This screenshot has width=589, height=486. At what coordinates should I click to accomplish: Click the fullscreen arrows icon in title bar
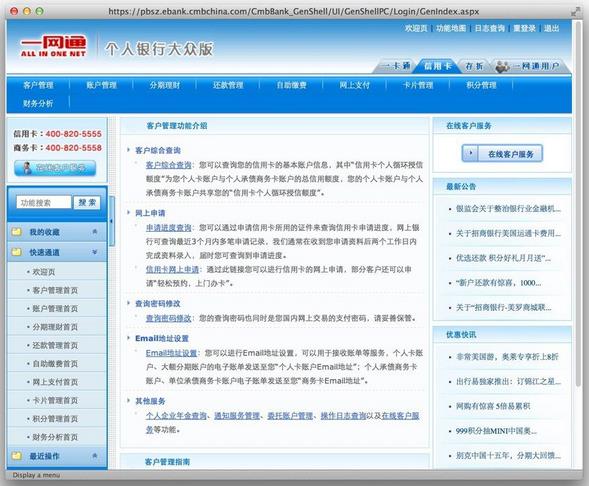575,12
